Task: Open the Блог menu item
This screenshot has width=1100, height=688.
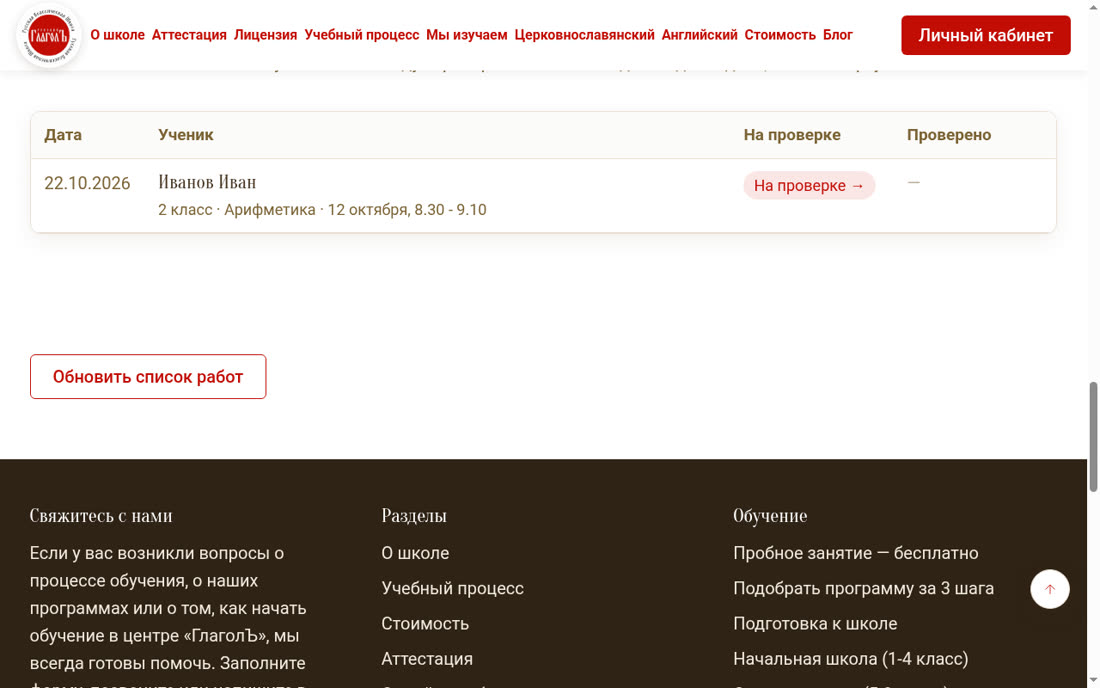Action: click(838, 35)
